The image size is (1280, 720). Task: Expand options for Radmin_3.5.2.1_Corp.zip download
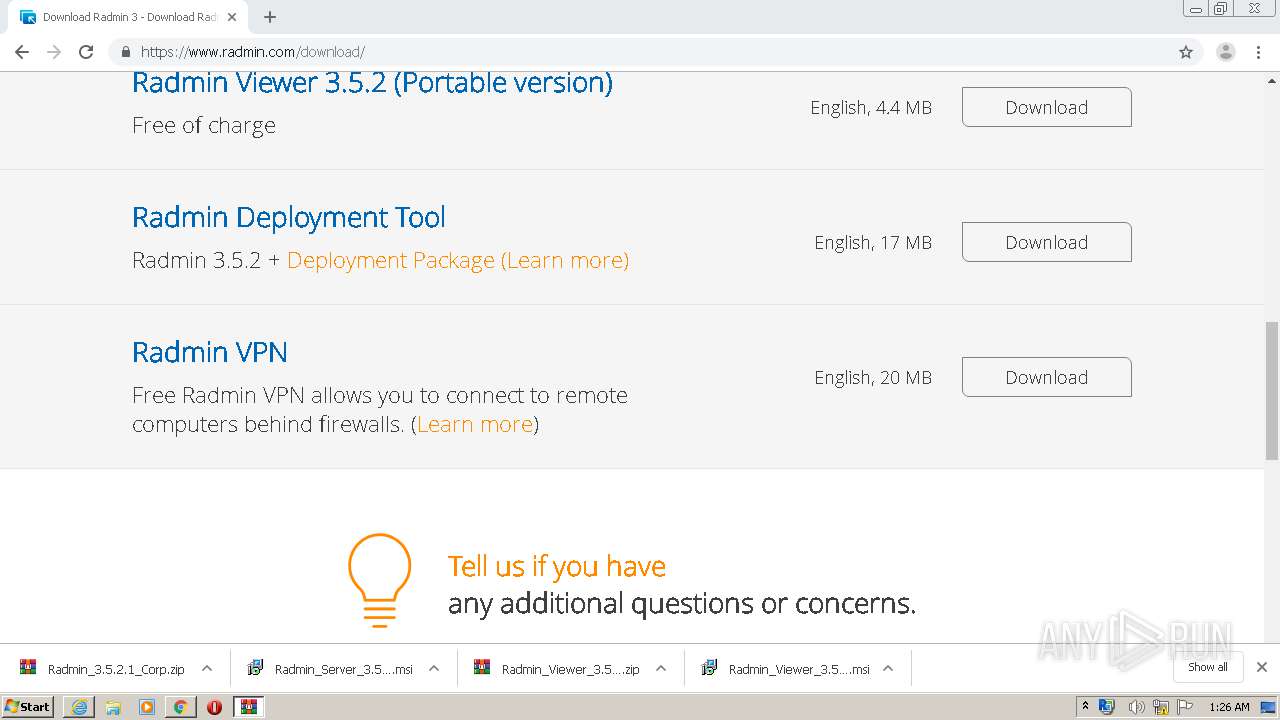coord(207,669)
